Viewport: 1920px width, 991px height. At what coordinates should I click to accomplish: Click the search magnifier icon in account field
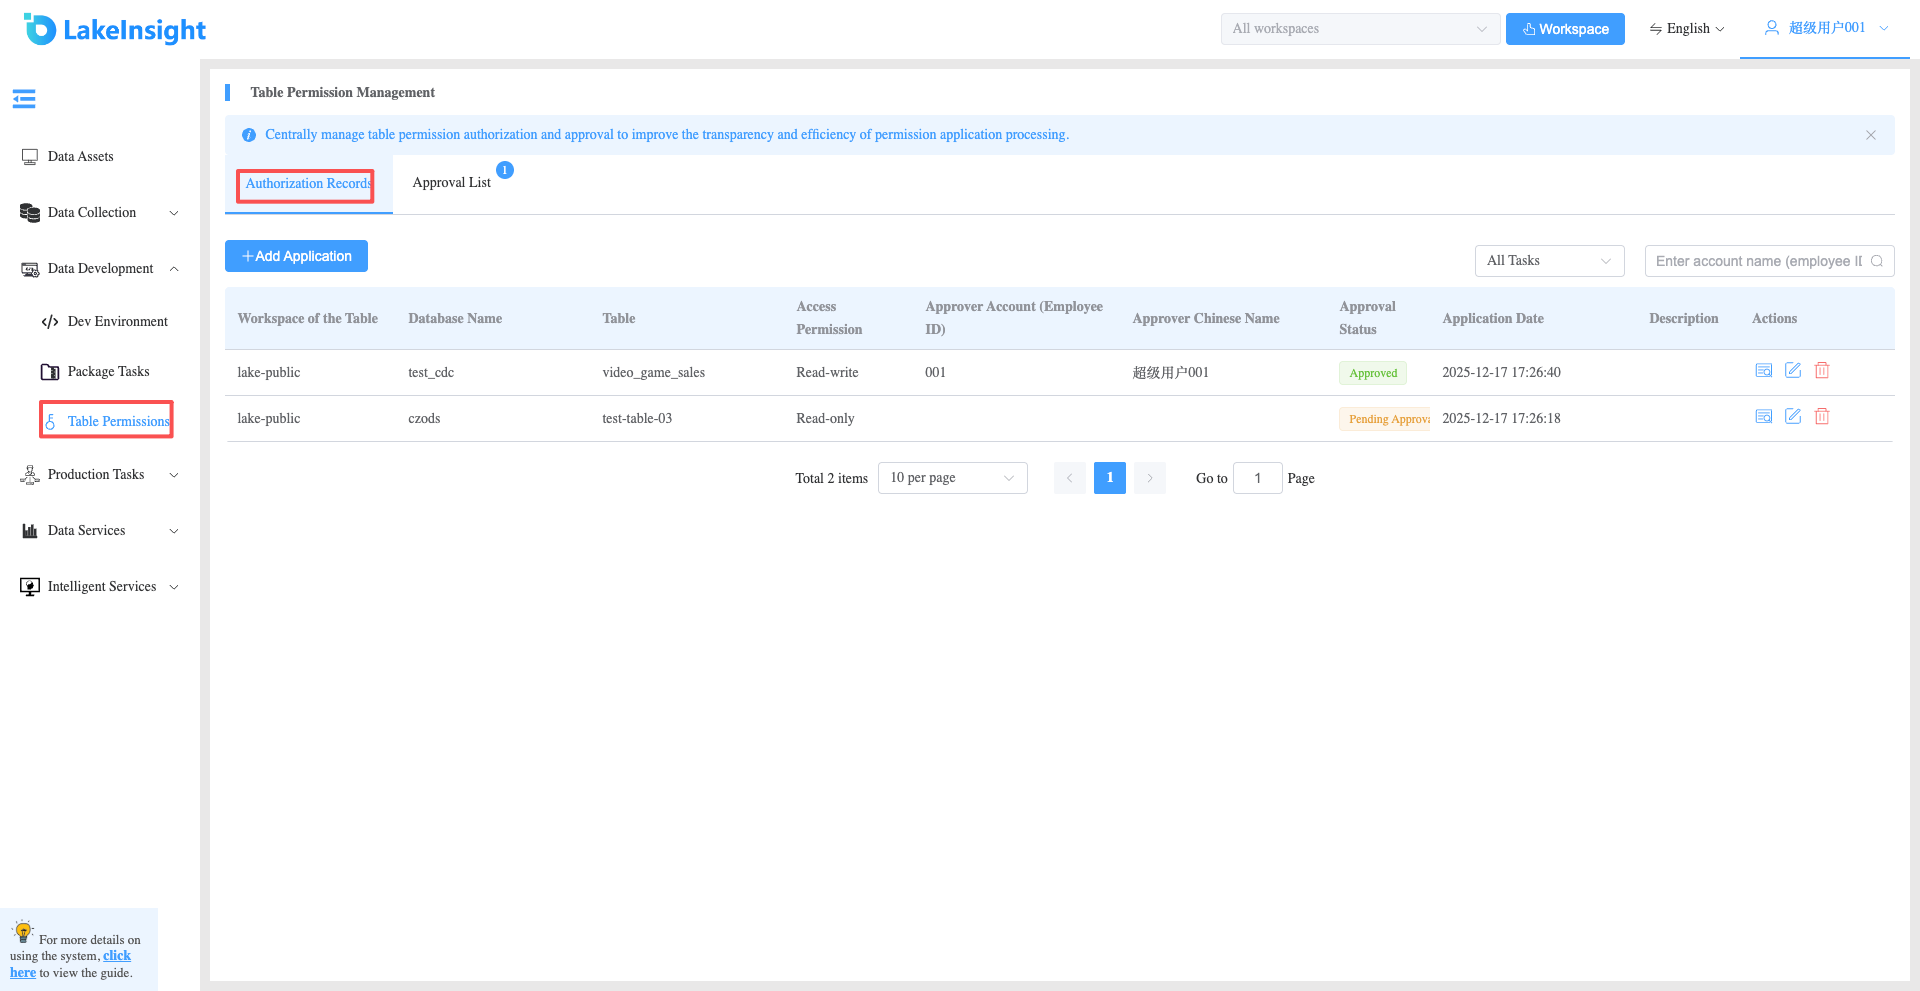[1877, 261]
